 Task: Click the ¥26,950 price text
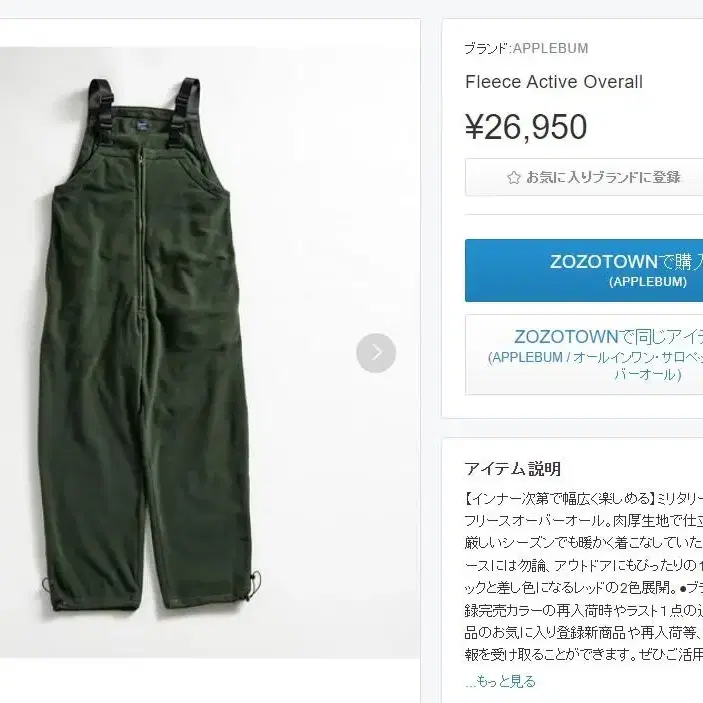click(526, 127)
